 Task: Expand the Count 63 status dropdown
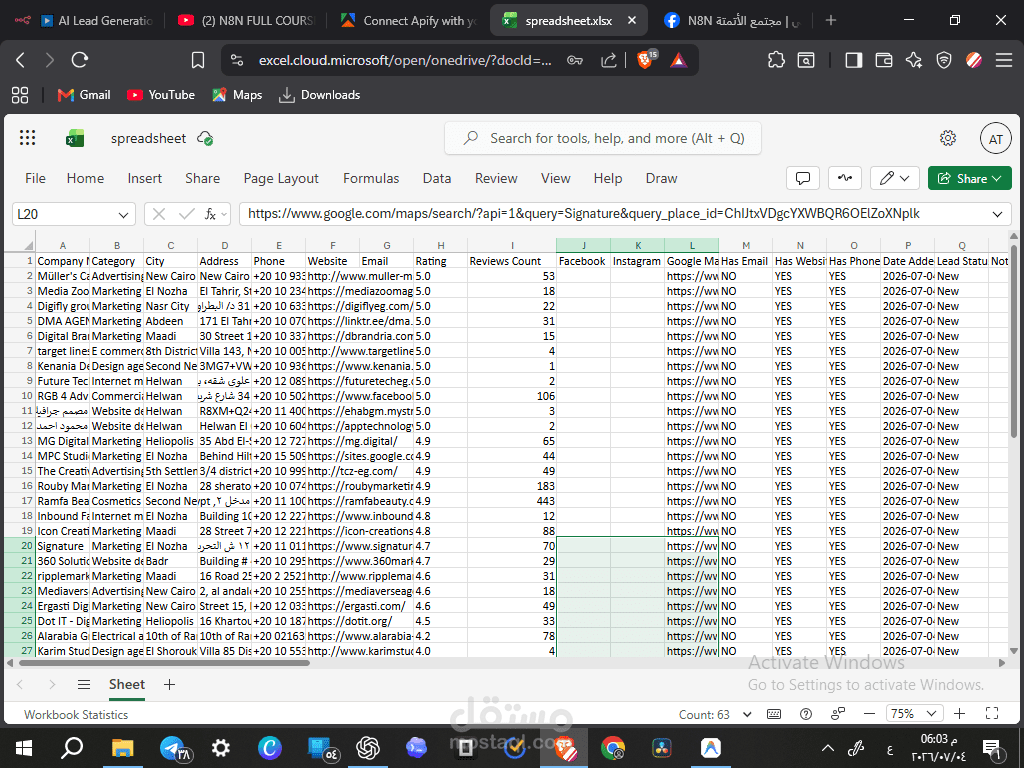pyautogui.click(x=747, y=714)
